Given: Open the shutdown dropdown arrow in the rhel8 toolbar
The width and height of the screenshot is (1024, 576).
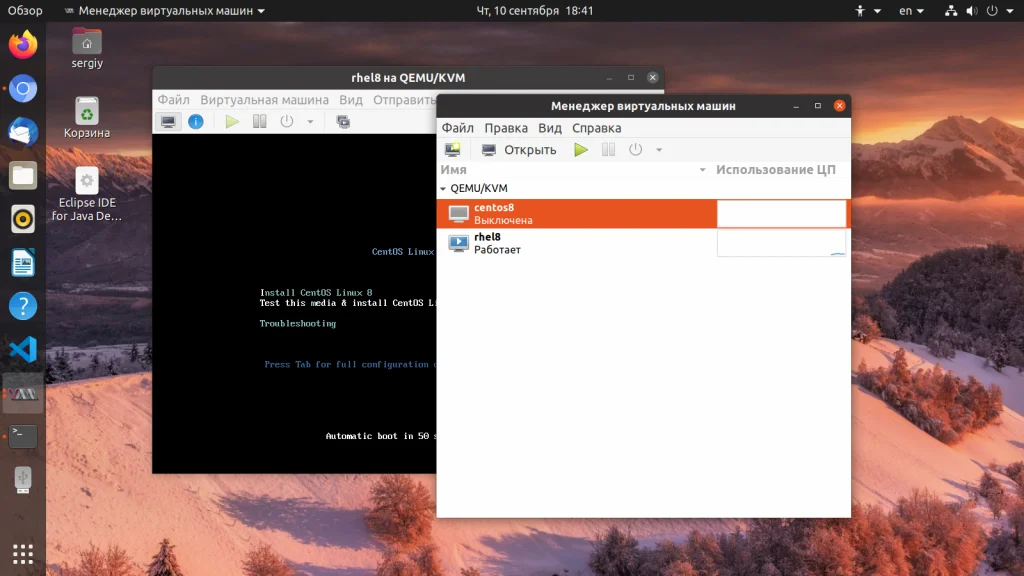Looking at the screenshot, I should [310, 121].
